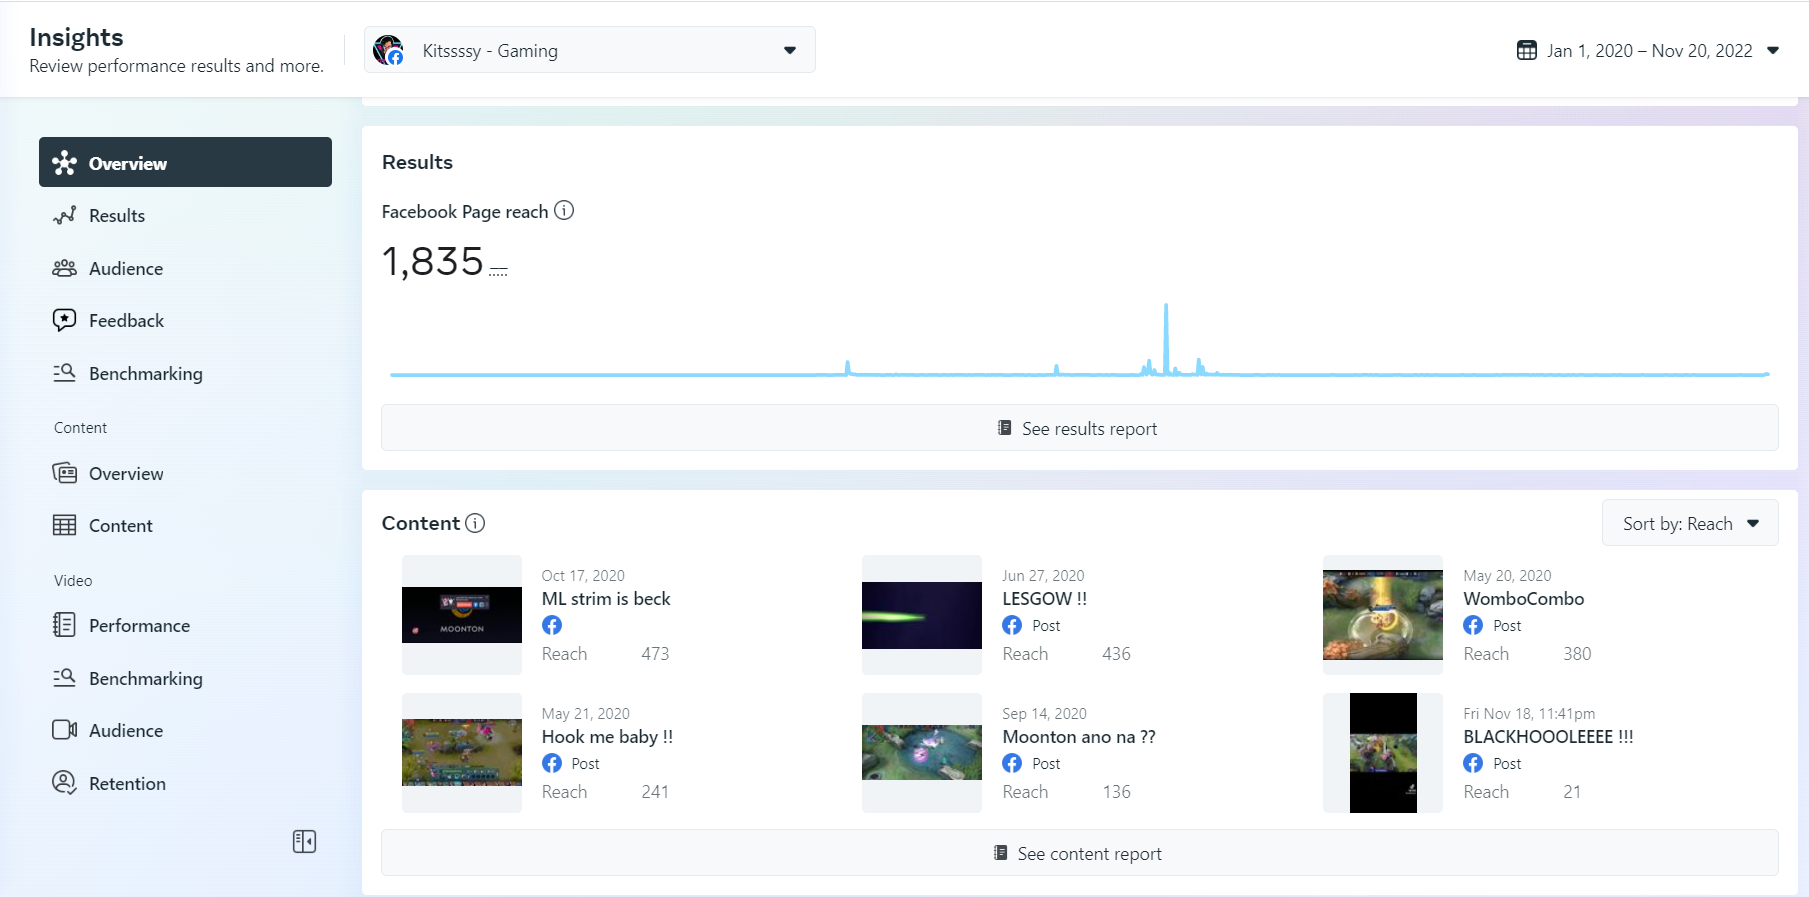
Task: Click the report icon in See results report
Action: (1005, 428)
